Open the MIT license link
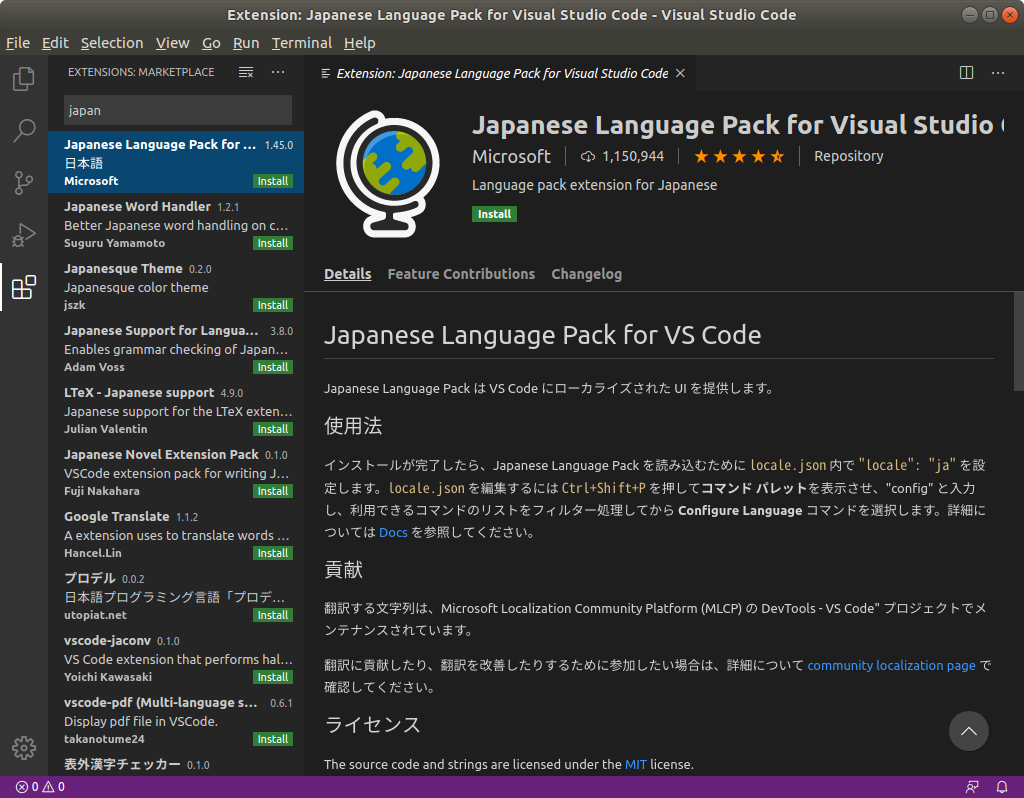The image size is (1024, 798). pyautogui.click(x=635, y=764)
